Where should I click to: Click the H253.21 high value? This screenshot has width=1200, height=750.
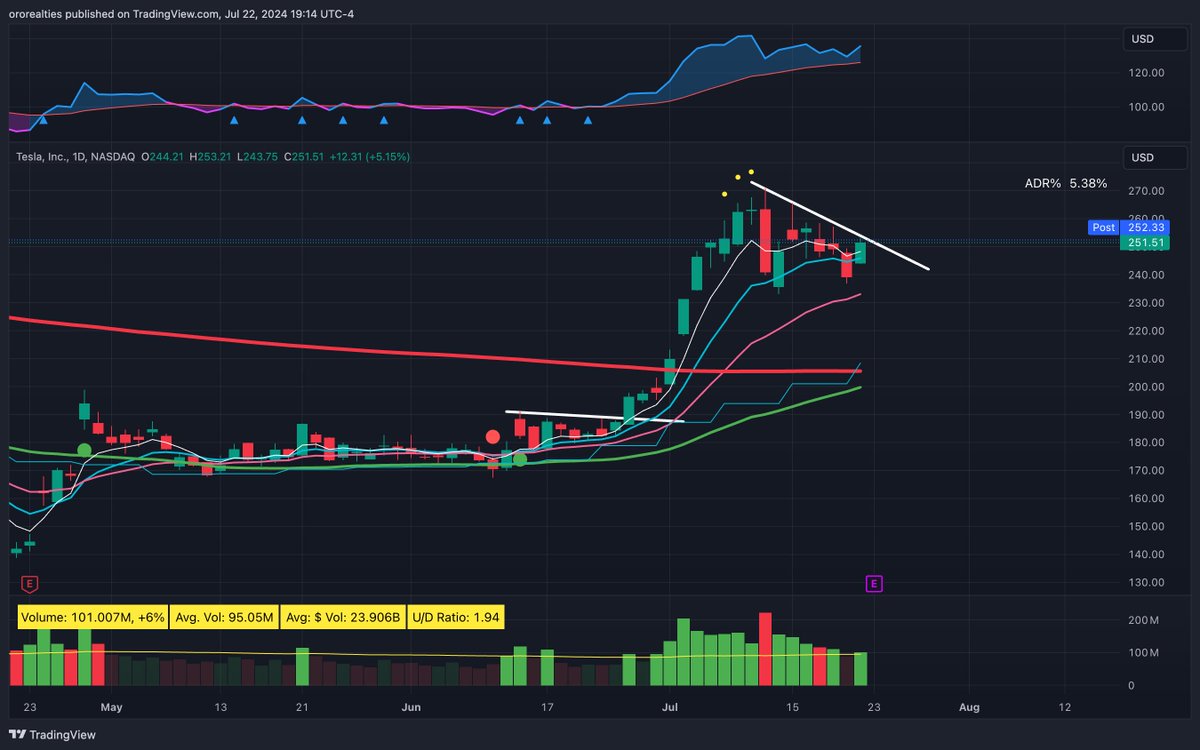tap(212, 157)
